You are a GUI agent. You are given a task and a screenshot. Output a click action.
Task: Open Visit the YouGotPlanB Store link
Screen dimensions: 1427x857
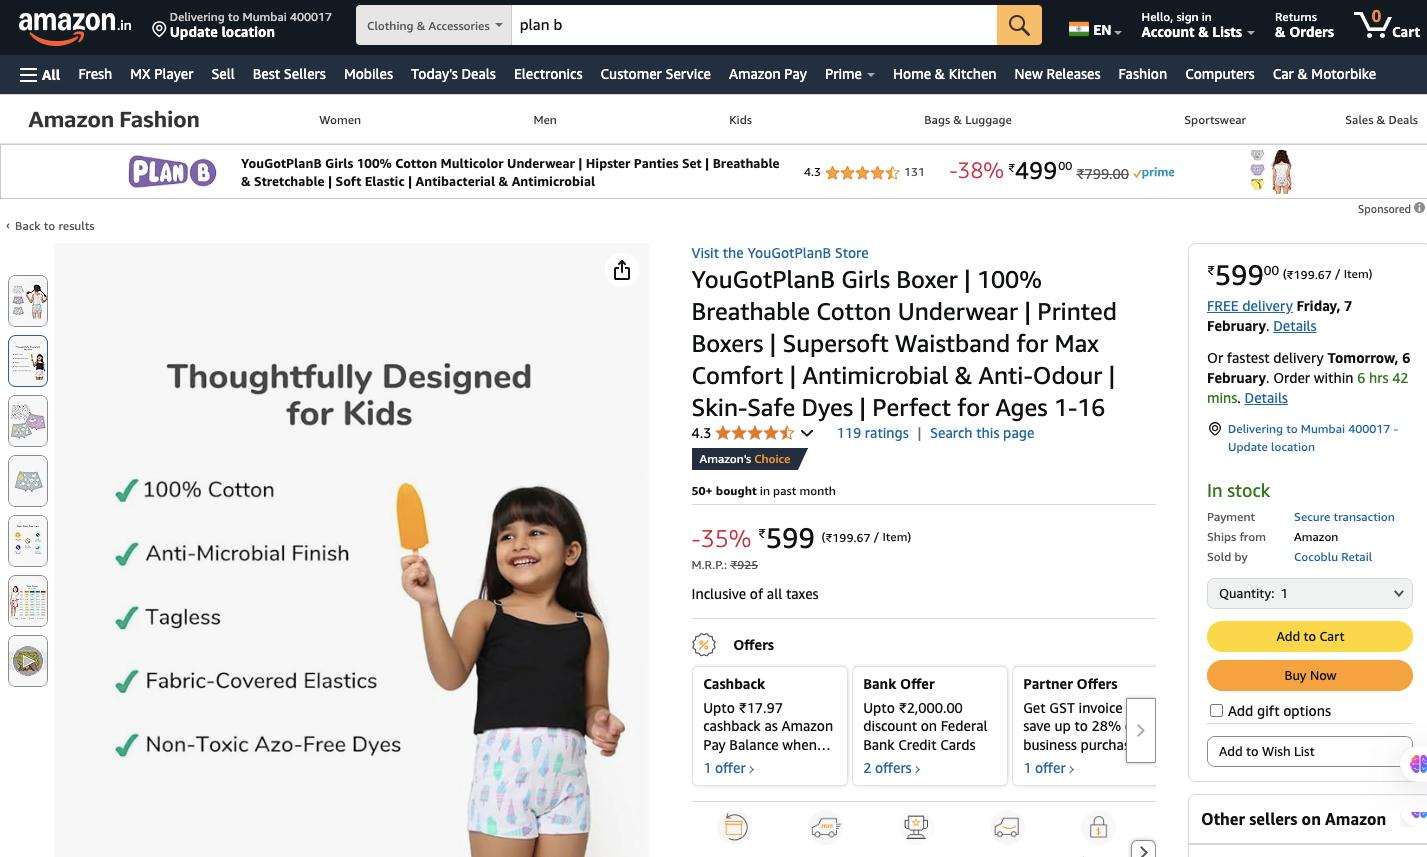pos(779,253)
